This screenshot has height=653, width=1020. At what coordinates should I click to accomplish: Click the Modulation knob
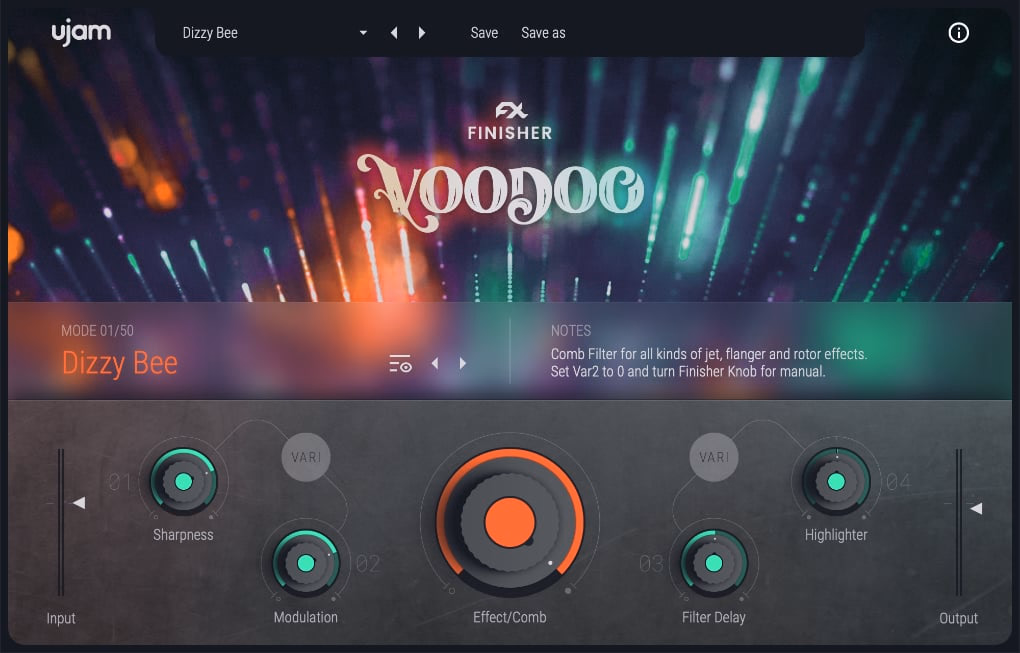point(306,563)
